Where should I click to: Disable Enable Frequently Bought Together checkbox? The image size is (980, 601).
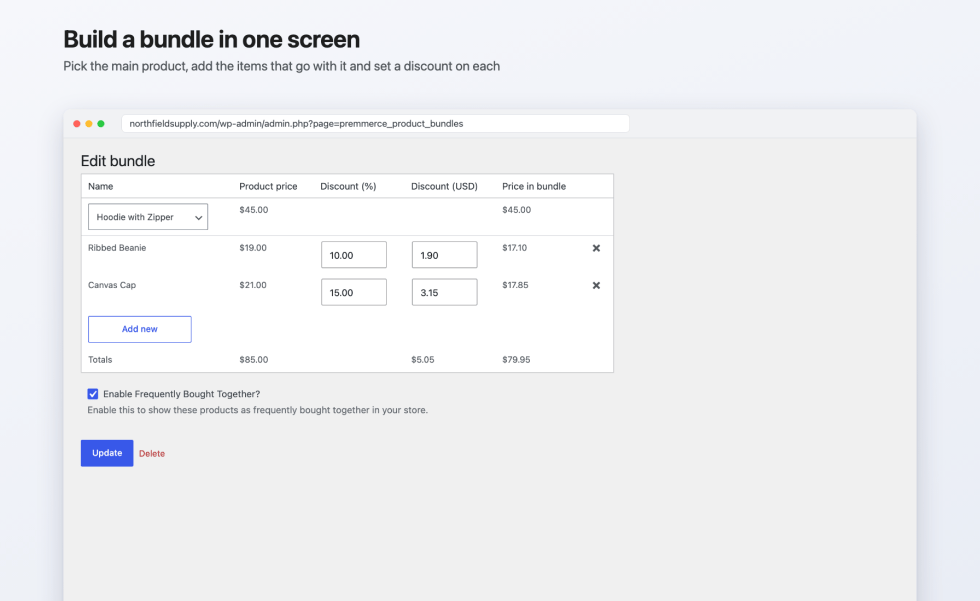point(92,394)
